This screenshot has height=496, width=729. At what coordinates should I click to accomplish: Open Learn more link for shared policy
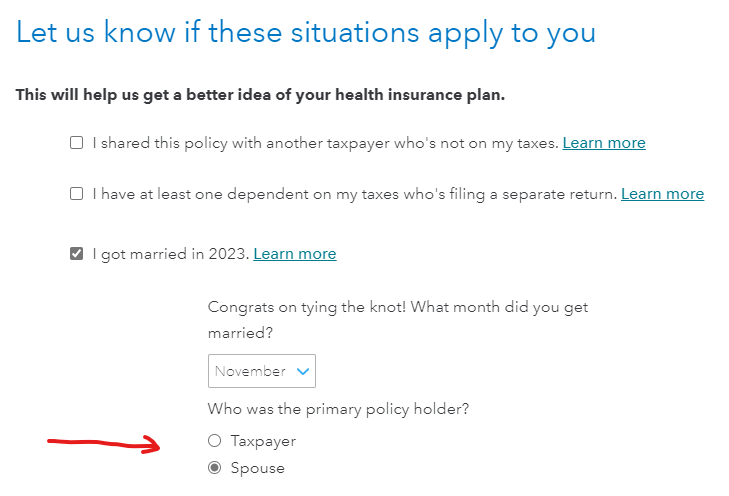tap(604, 143)
